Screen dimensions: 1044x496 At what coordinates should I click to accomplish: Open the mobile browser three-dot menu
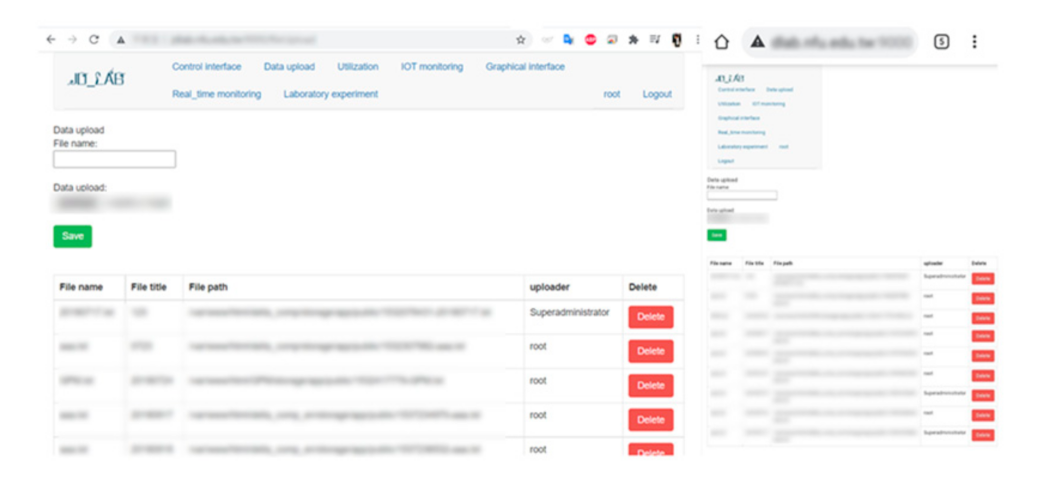click(x=974, y=41)
